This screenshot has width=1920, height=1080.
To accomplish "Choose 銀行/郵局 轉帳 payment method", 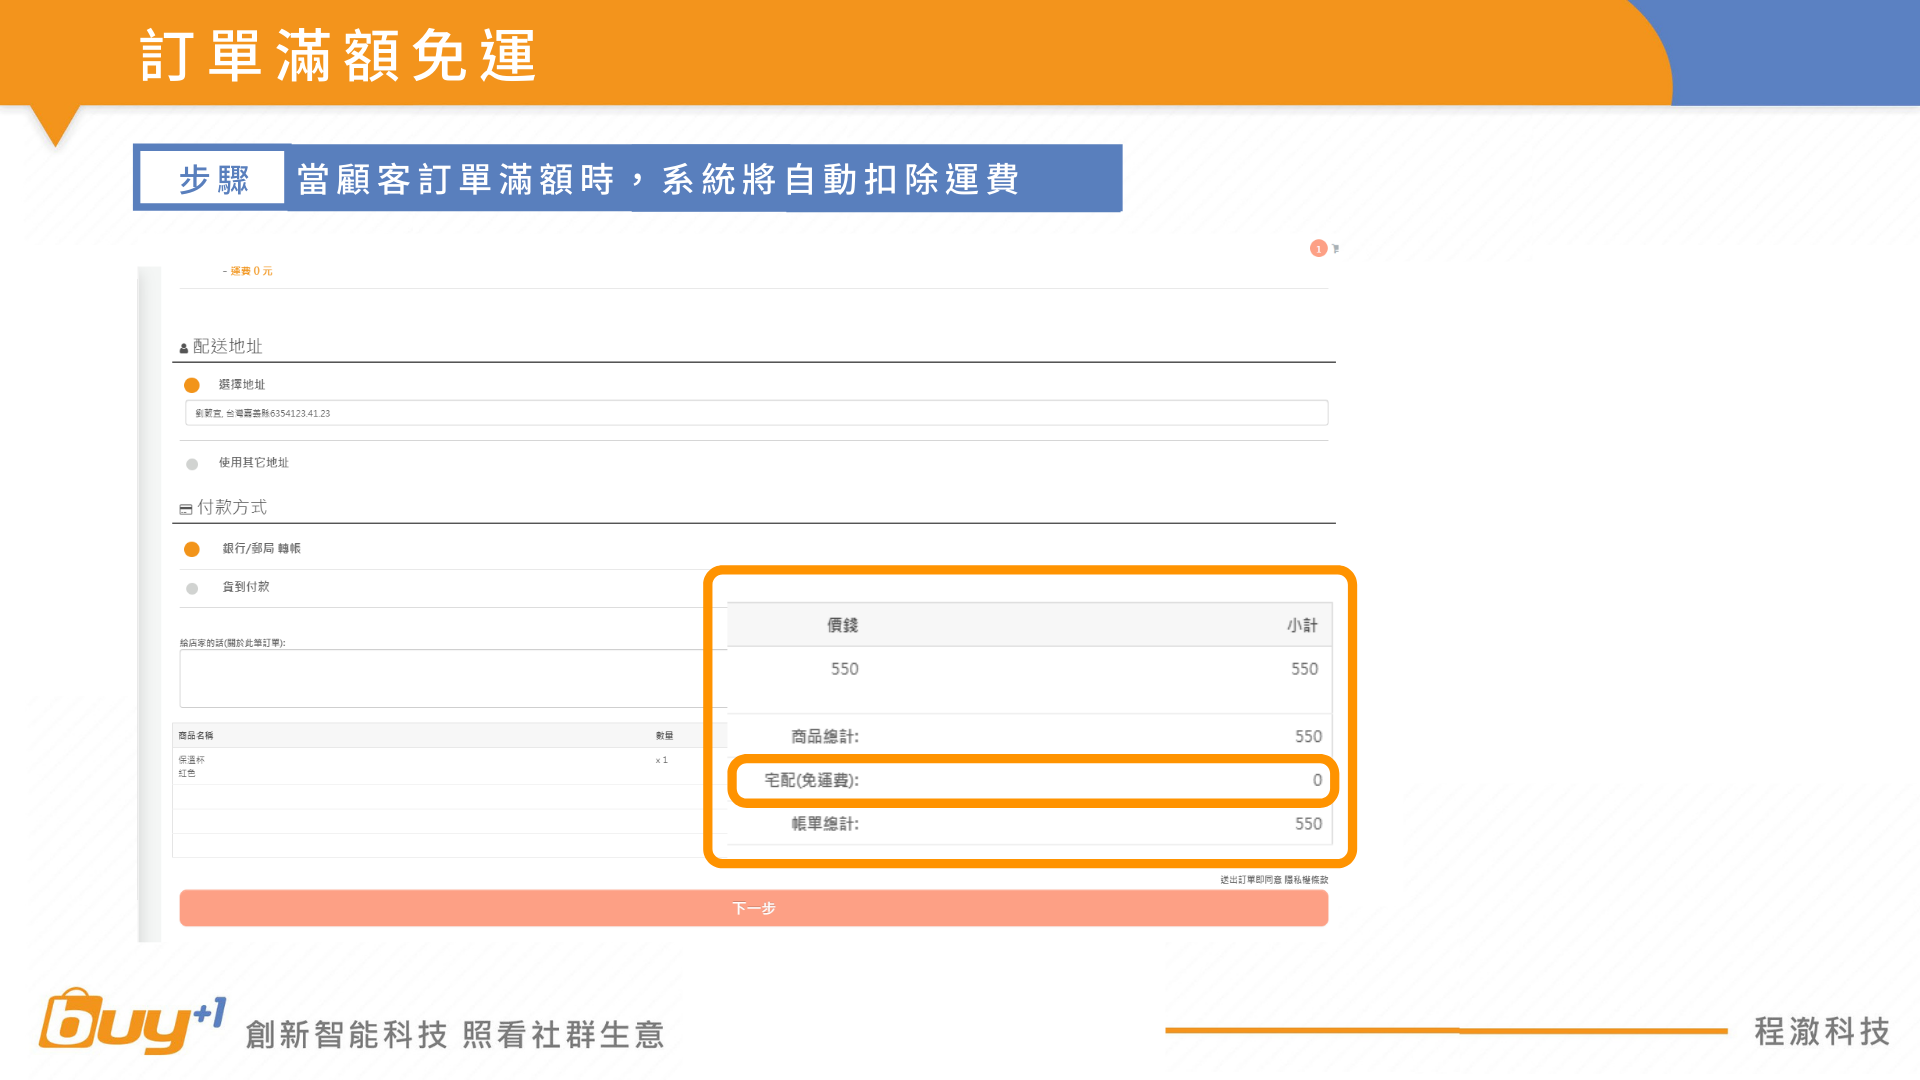I will pyautogui.click(x=192, y=549).
